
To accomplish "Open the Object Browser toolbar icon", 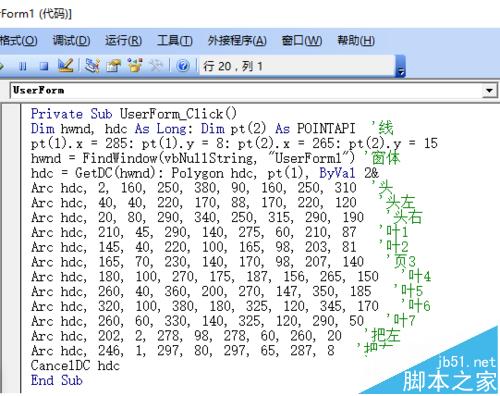I will pyautogui.click(x=135, y=65).
